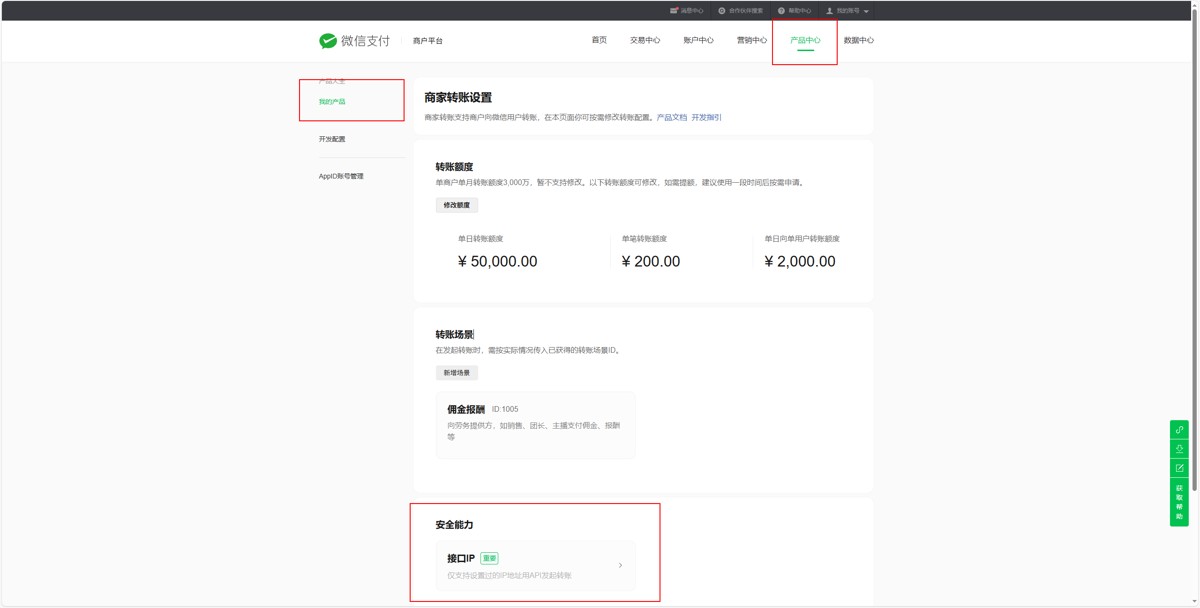The width and height of the screenshot is (1200, 608).
Task: Open 合作伙伴搜索 partner search
Action: (x=741, y=11)
